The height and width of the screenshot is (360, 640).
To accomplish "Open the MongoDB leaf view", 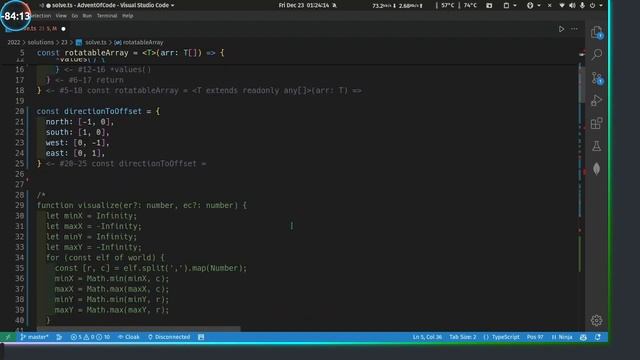I will click(596, 169).
